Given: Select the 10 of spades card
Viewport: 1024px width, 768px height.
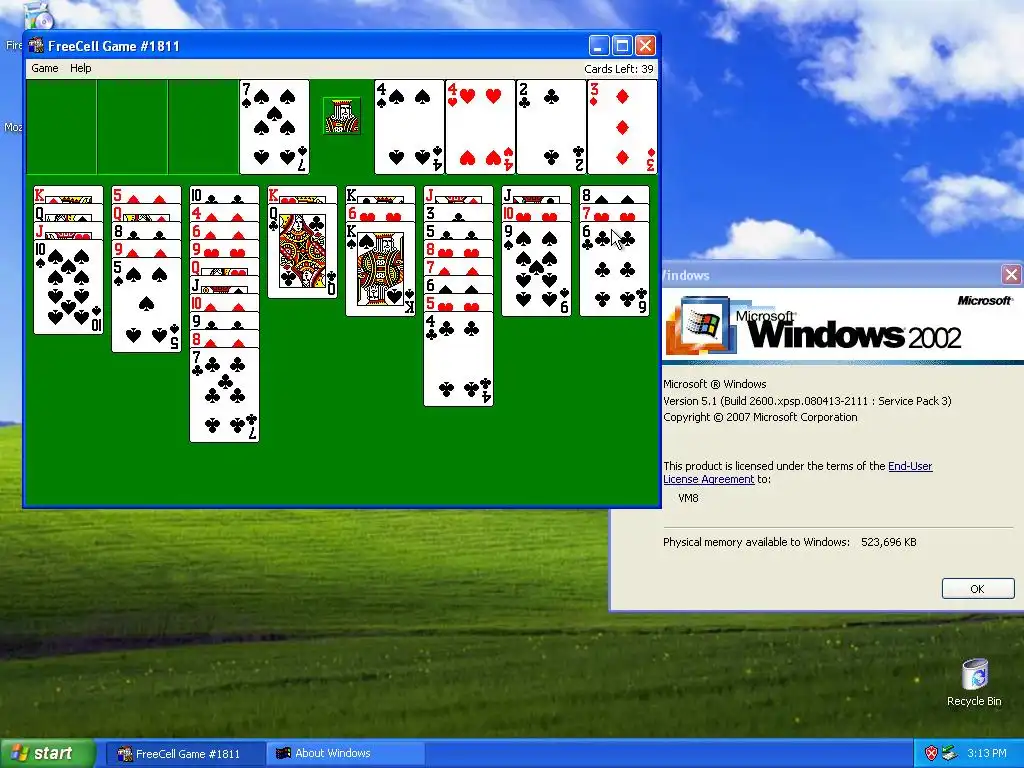Looking at the screenshot, I should point(68,287).
